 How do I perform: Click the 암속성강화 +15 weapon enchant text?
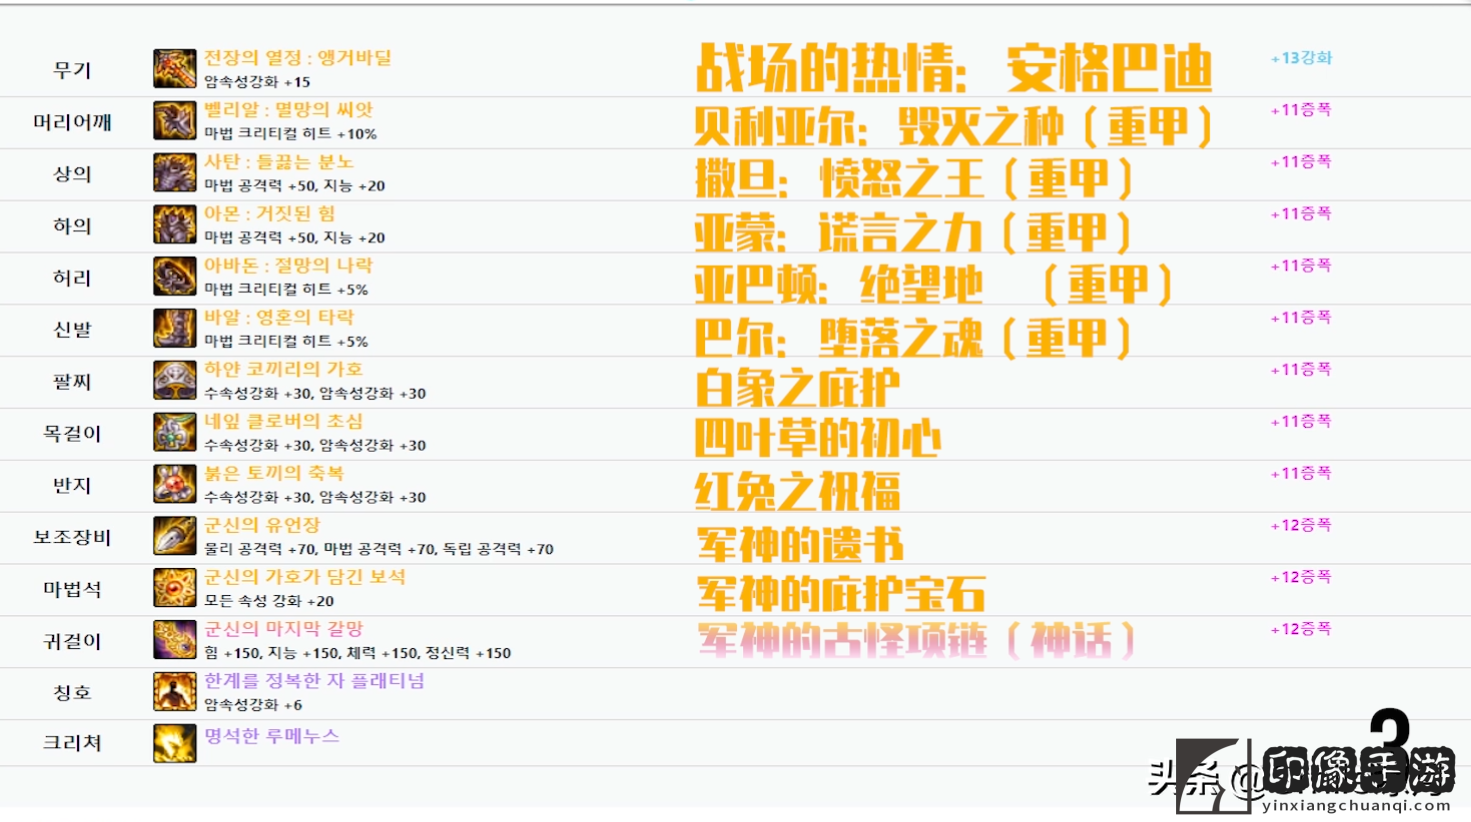click(257, 83)
